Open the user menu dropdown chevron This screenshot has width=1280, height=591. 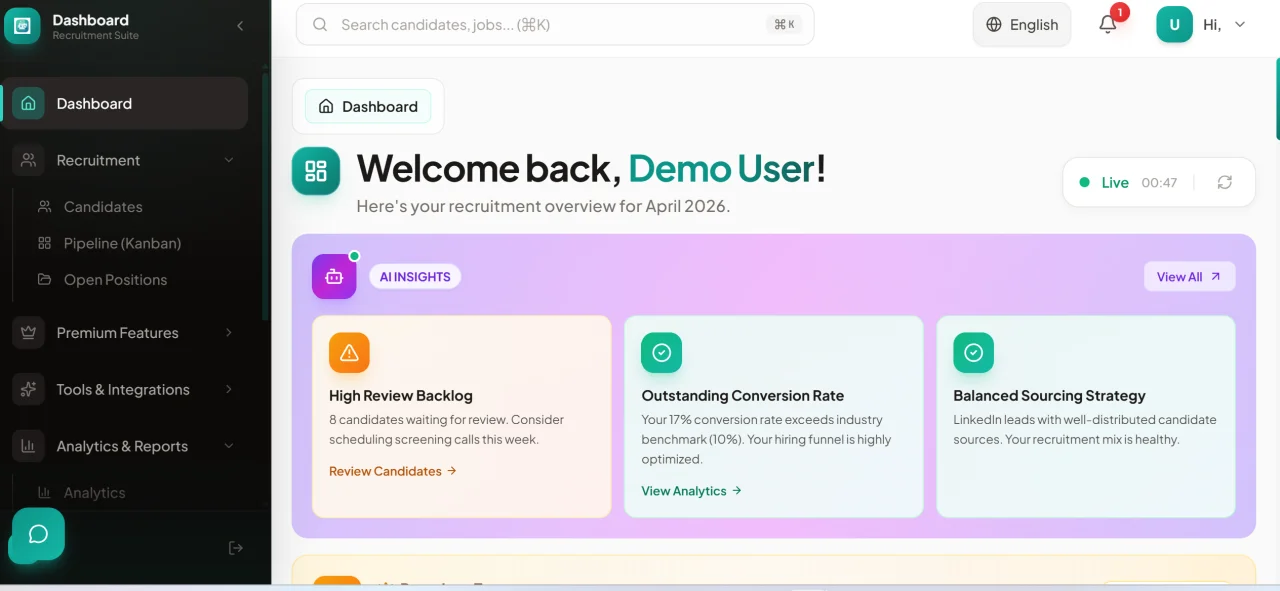[x=1240, y=25]
